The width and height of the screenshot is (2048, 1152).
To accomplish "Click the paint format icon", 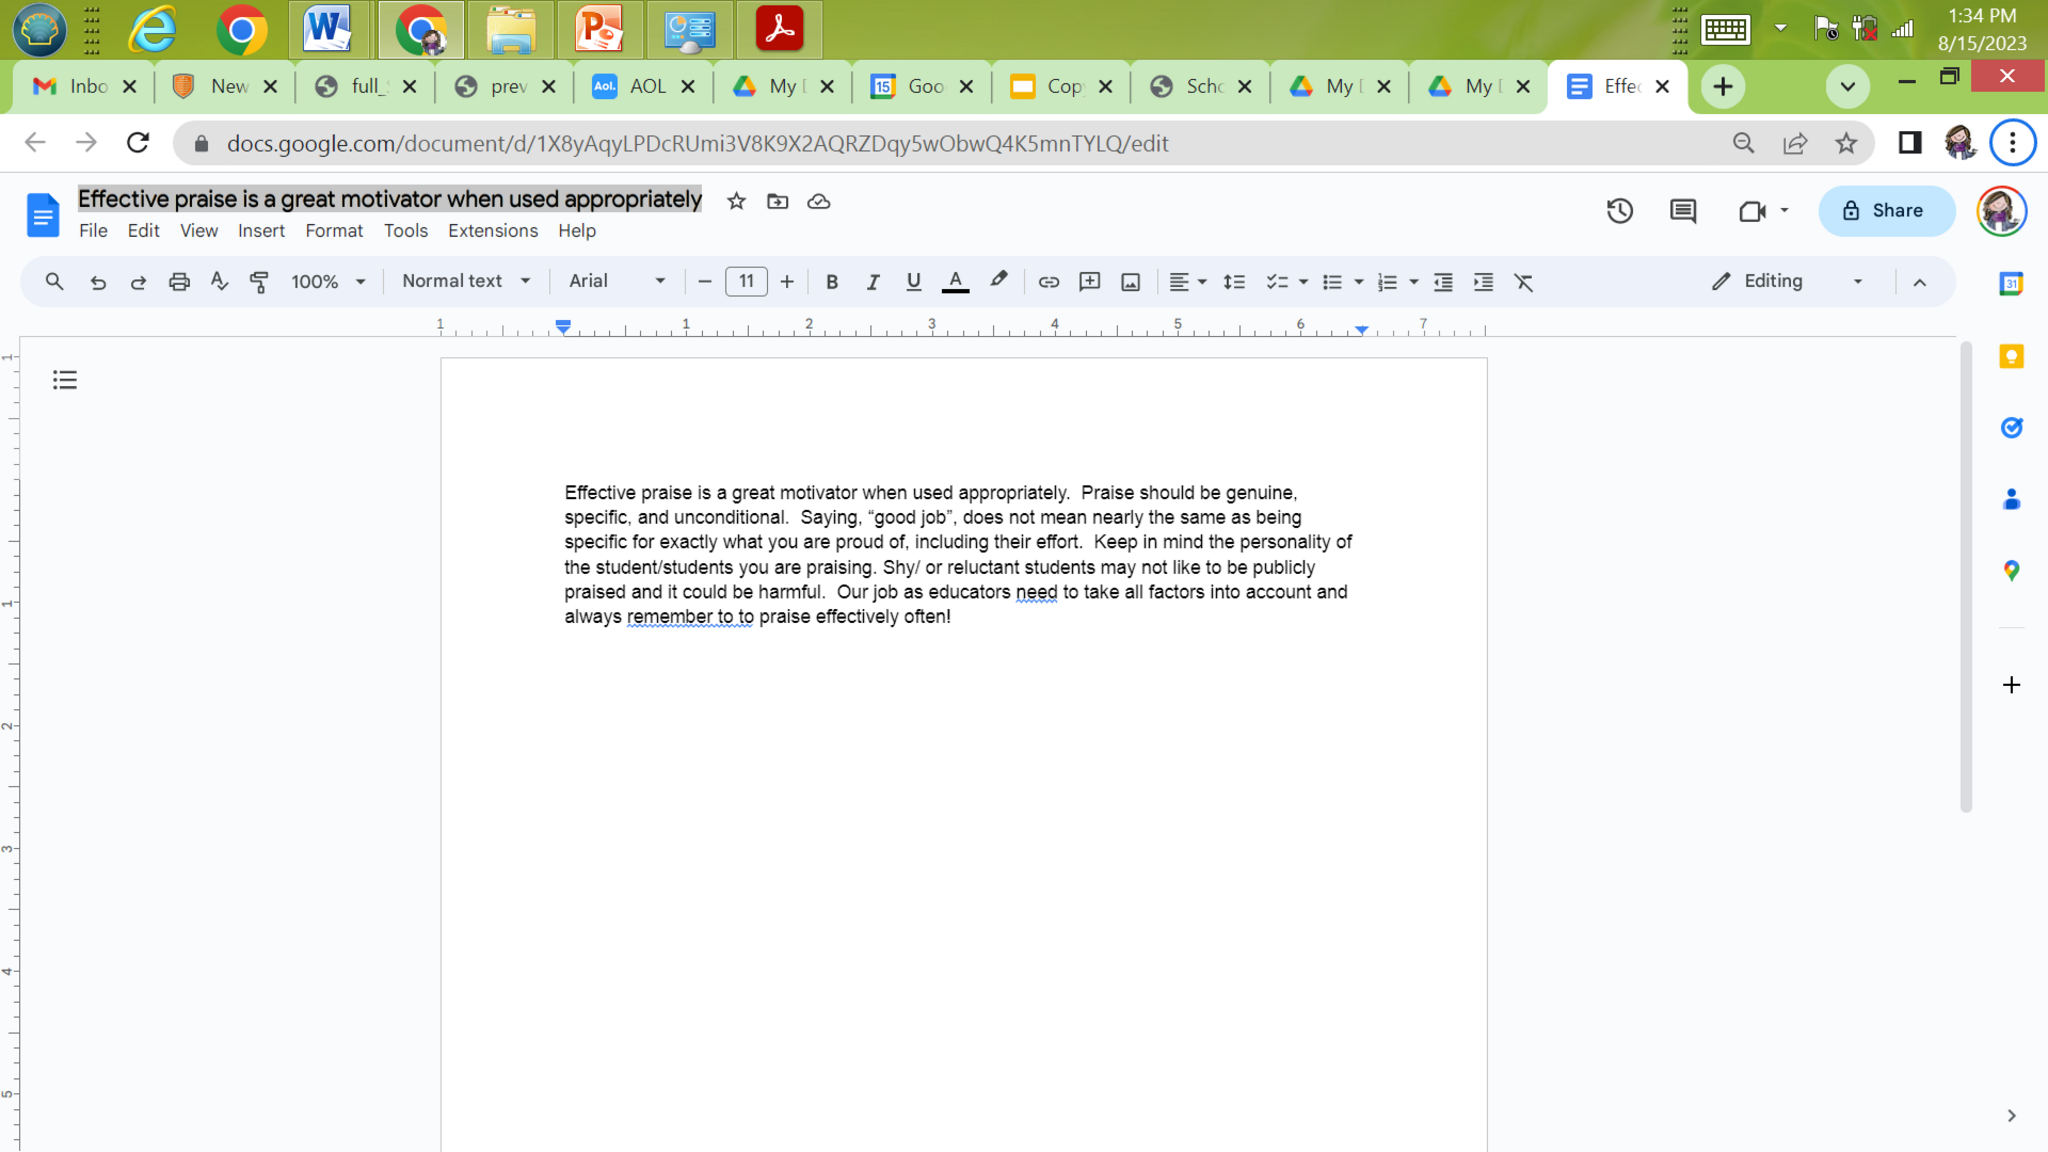I will point(259,282).
